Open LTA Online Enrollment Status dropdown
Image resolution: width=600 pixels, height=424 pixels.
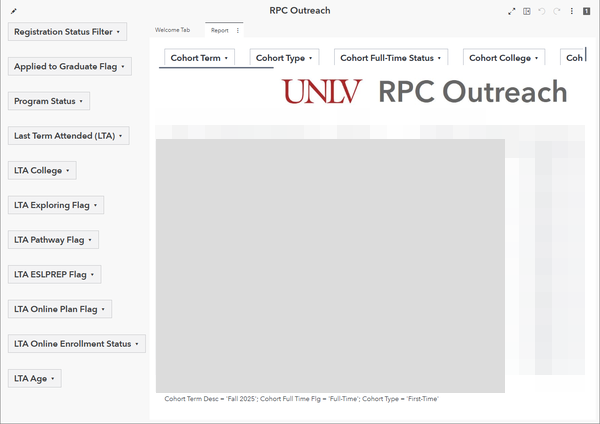(77, 344)
